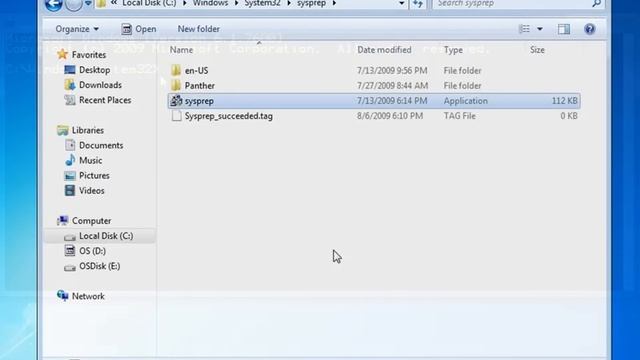Click the TAG File type cell
Image resolution: width=640 pixels, height=360 pixels.
point(460,116)
